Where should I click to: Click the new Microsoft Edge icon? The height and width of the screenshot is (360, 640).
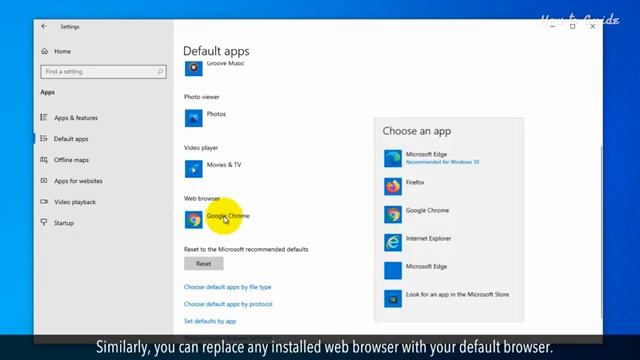click(393, 158)
